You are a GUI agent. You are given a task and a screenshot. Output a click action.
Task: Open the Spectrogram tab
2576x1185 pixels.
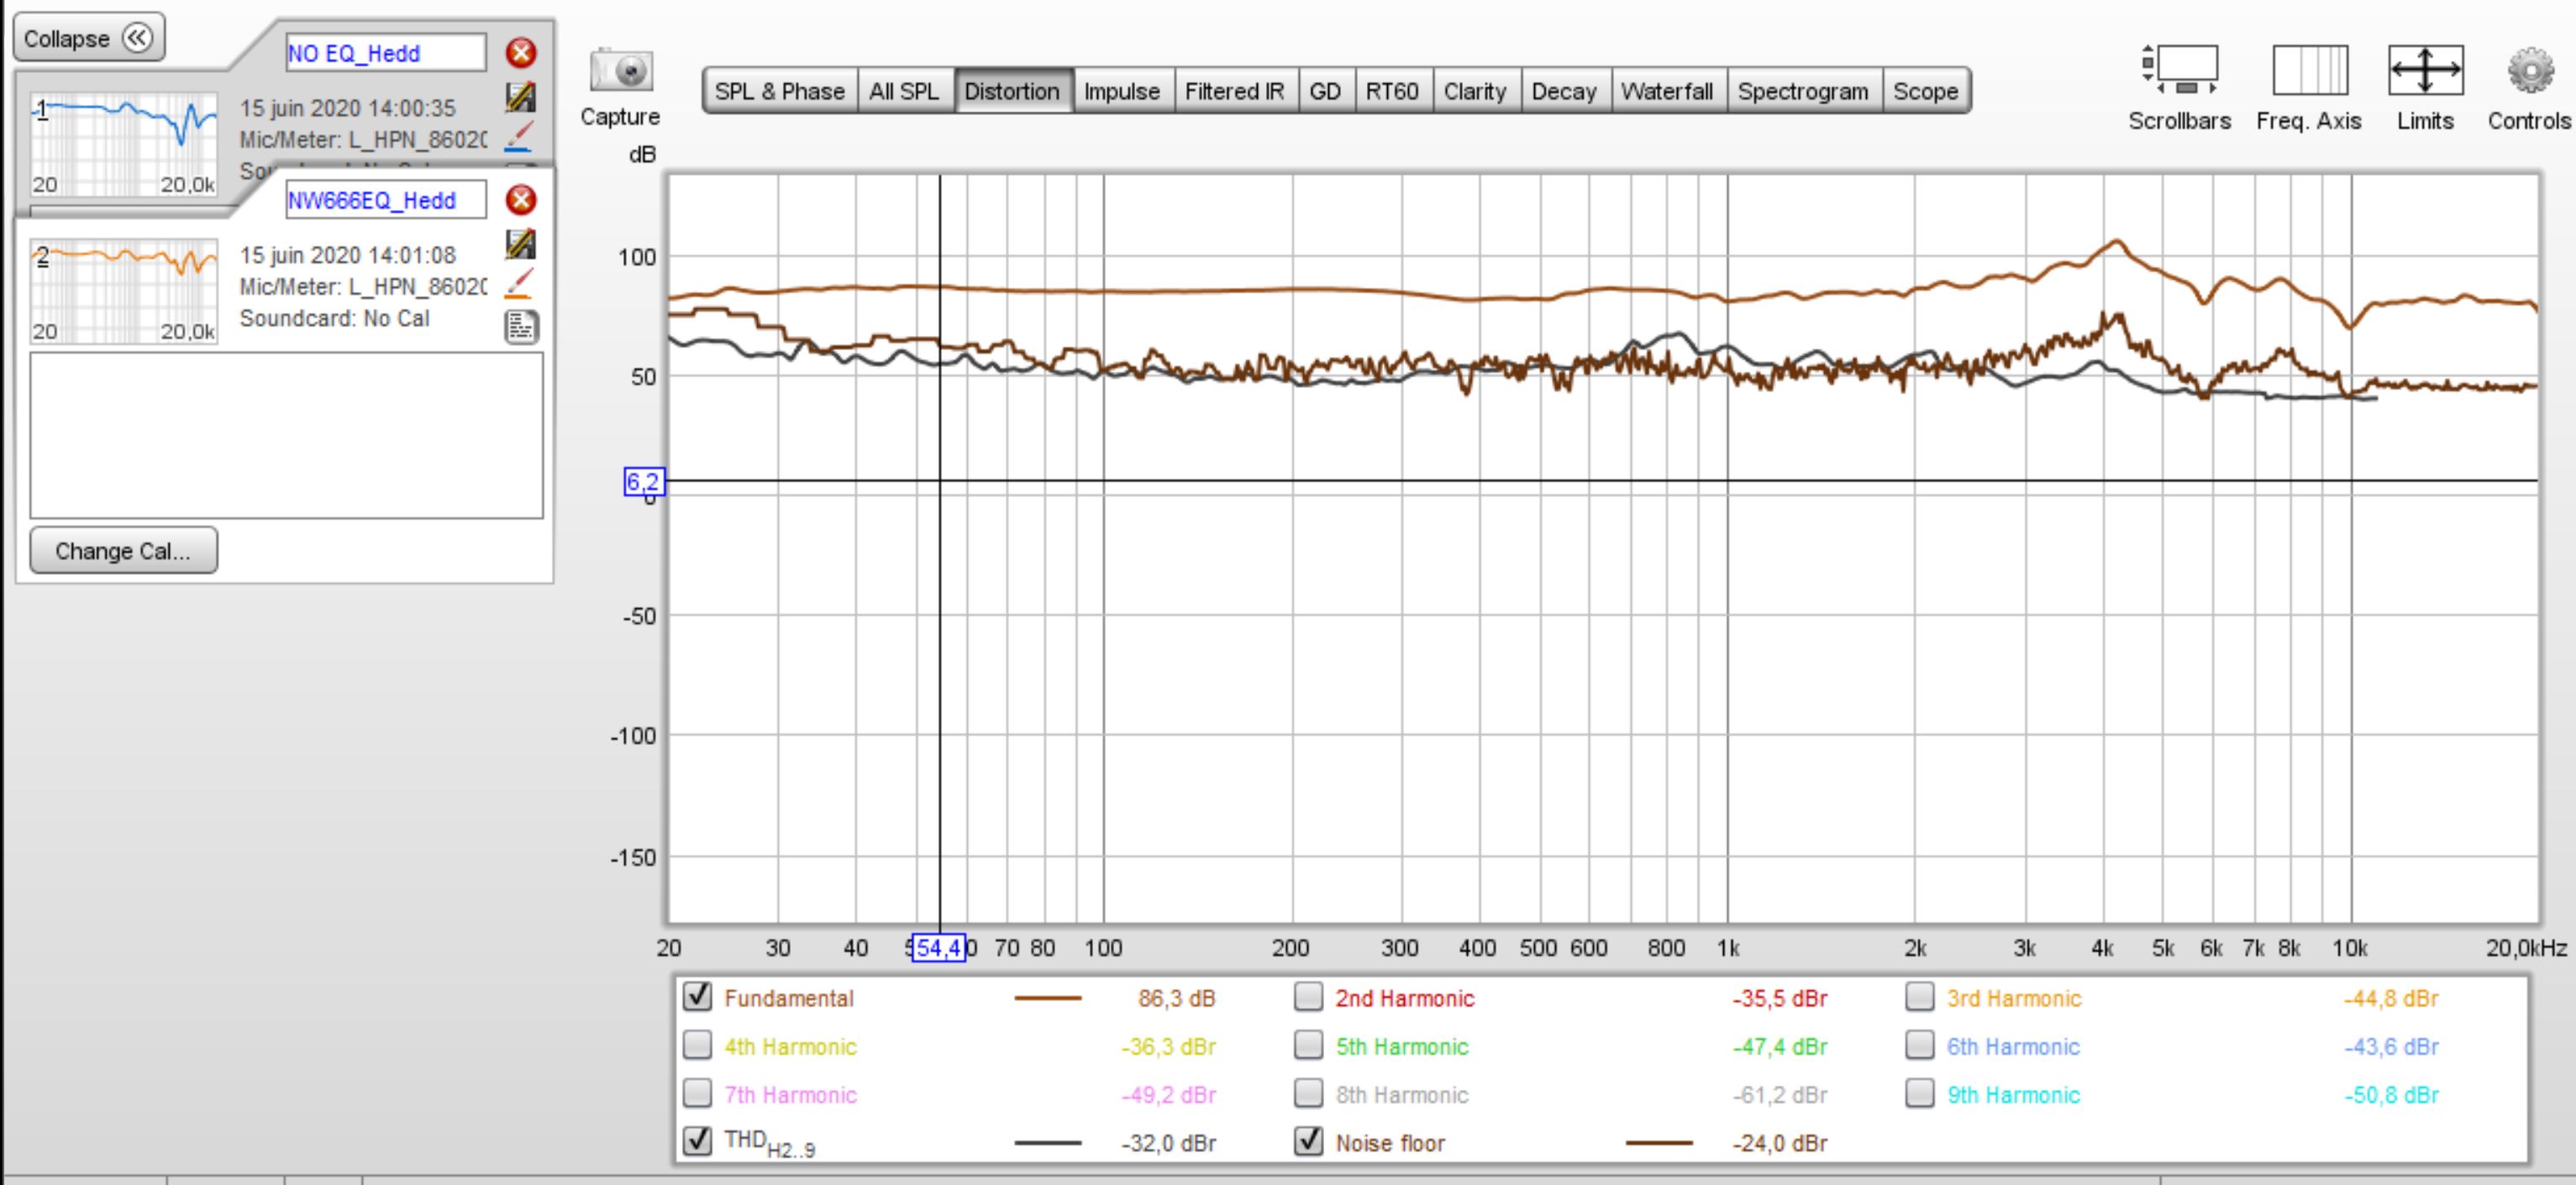(x=1803, y=91)
